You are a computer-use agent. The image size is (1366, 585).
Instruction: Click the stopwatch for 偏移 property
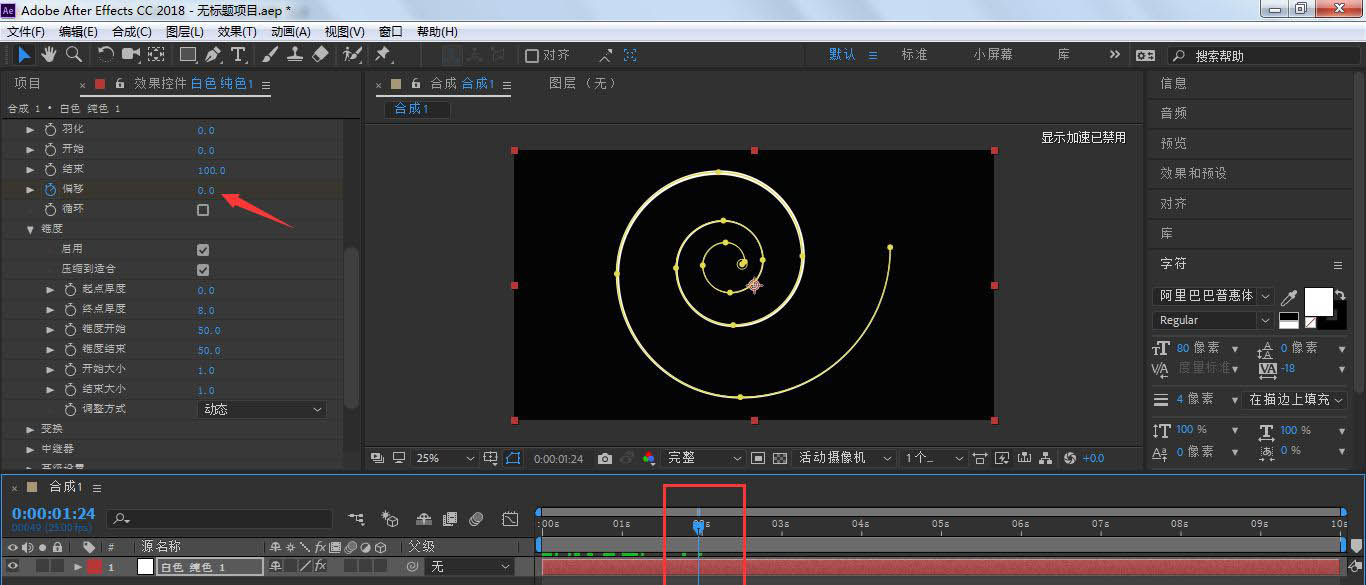(51, 189)
